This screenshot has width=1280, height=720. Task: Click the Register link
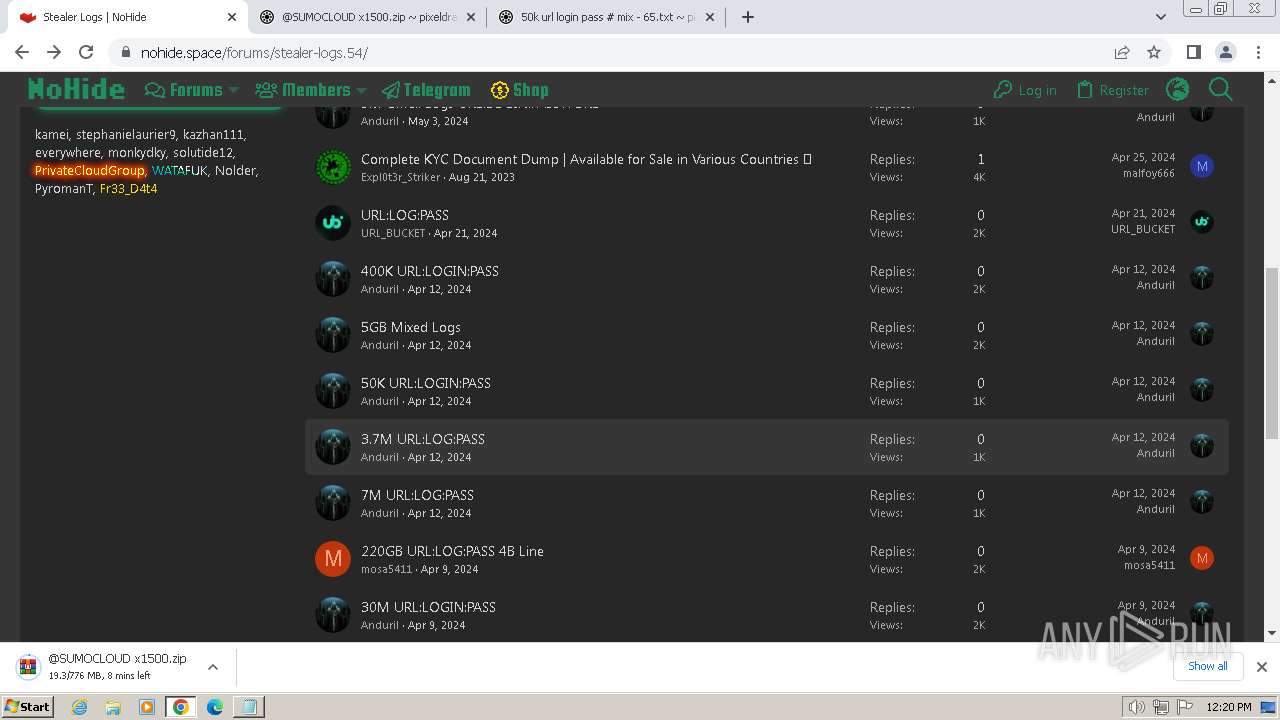coord(1112,90)
